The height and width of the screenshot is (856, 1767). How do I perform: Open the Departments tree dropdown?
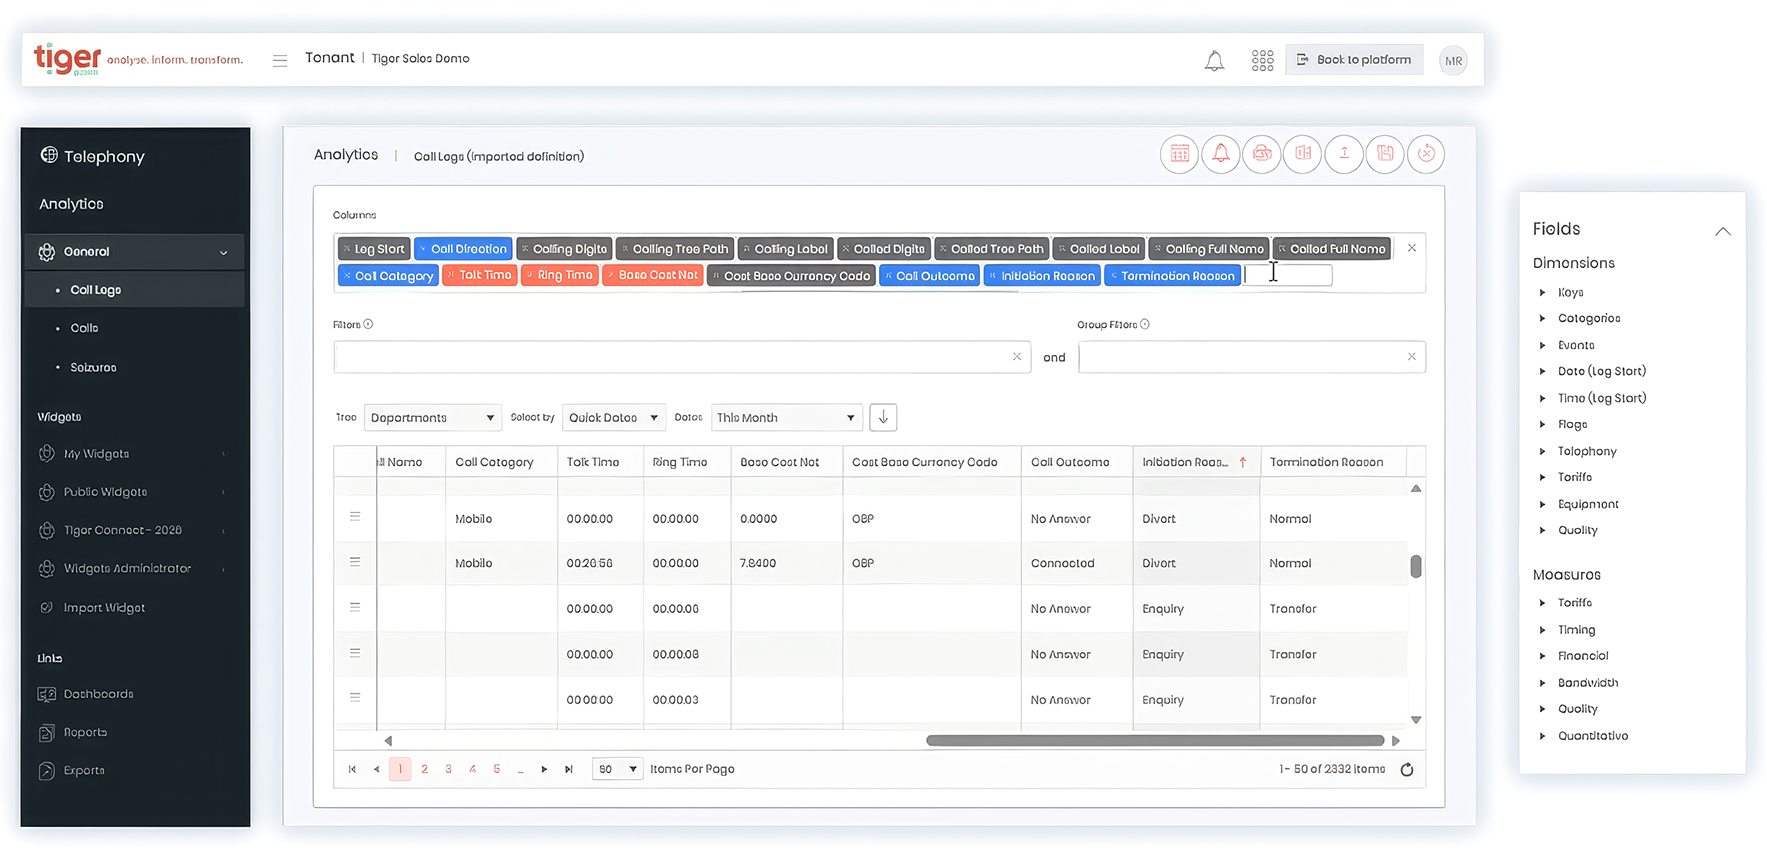(x=432, y=418)
